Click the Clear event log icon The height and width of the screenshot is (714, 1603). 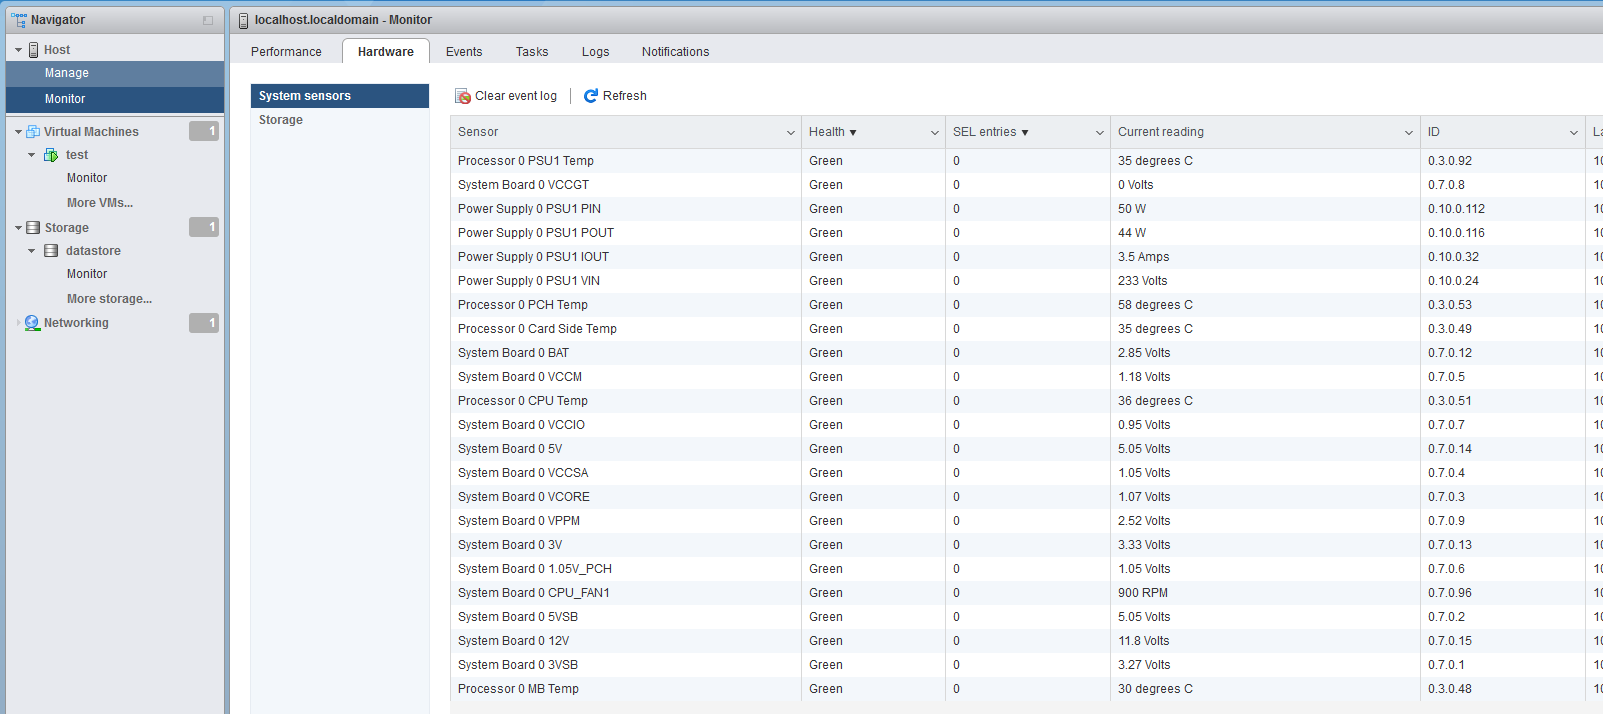click(463, 96)
